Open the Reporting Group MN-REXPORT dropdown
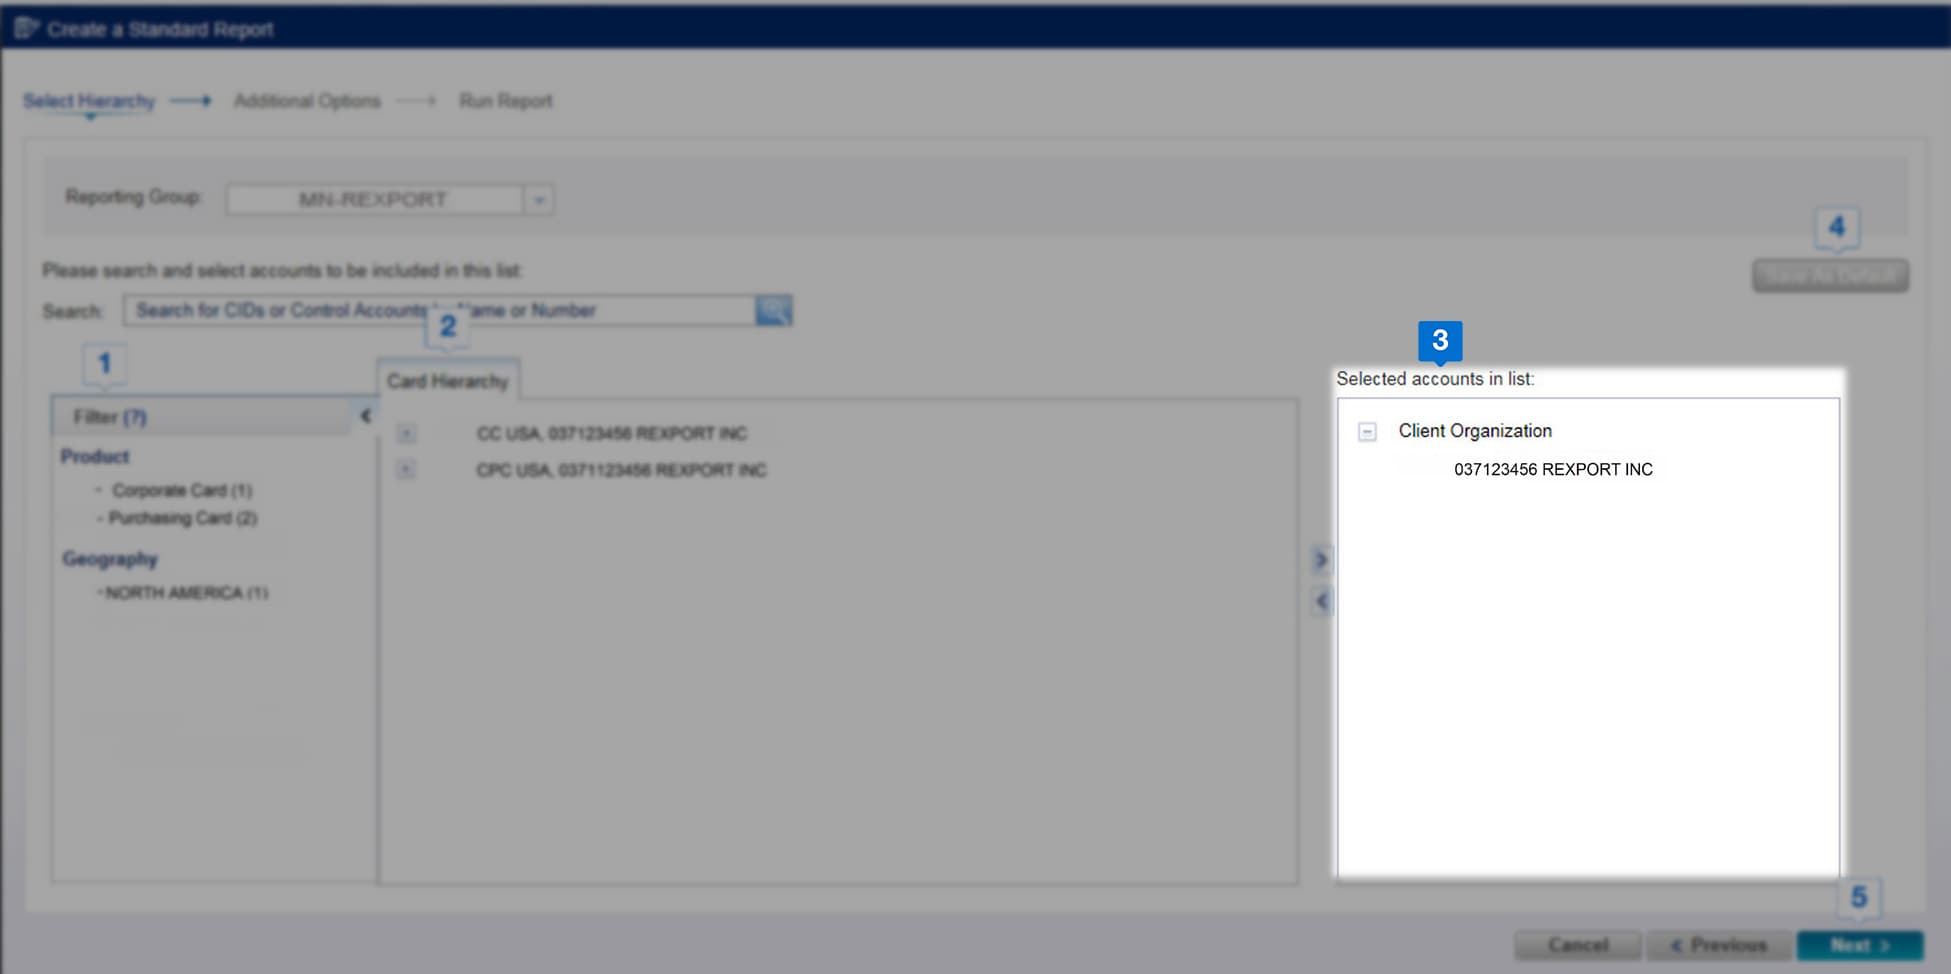This screenshot has height=974, width=1951. click(x=539, y=199)
